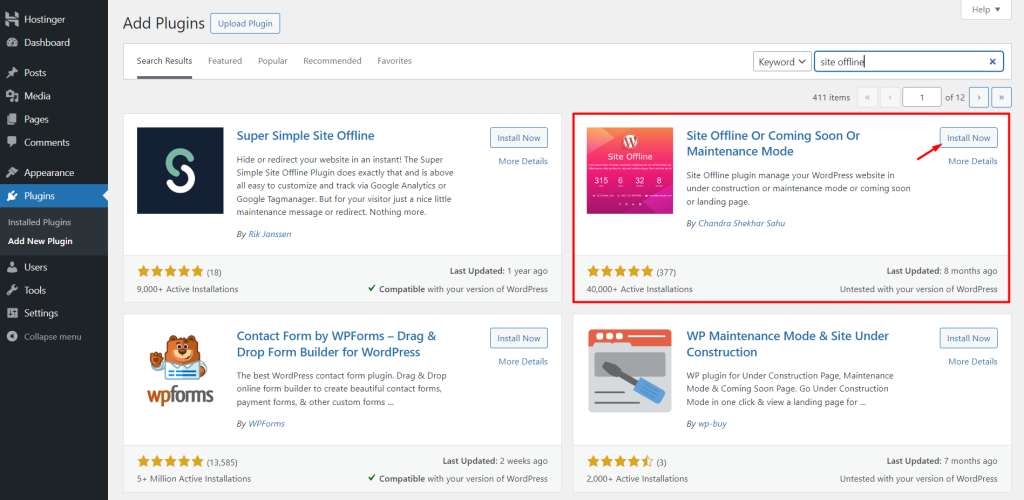Click the current page number field
This screenshot has height=500, width=1024.
coord(921,97)
